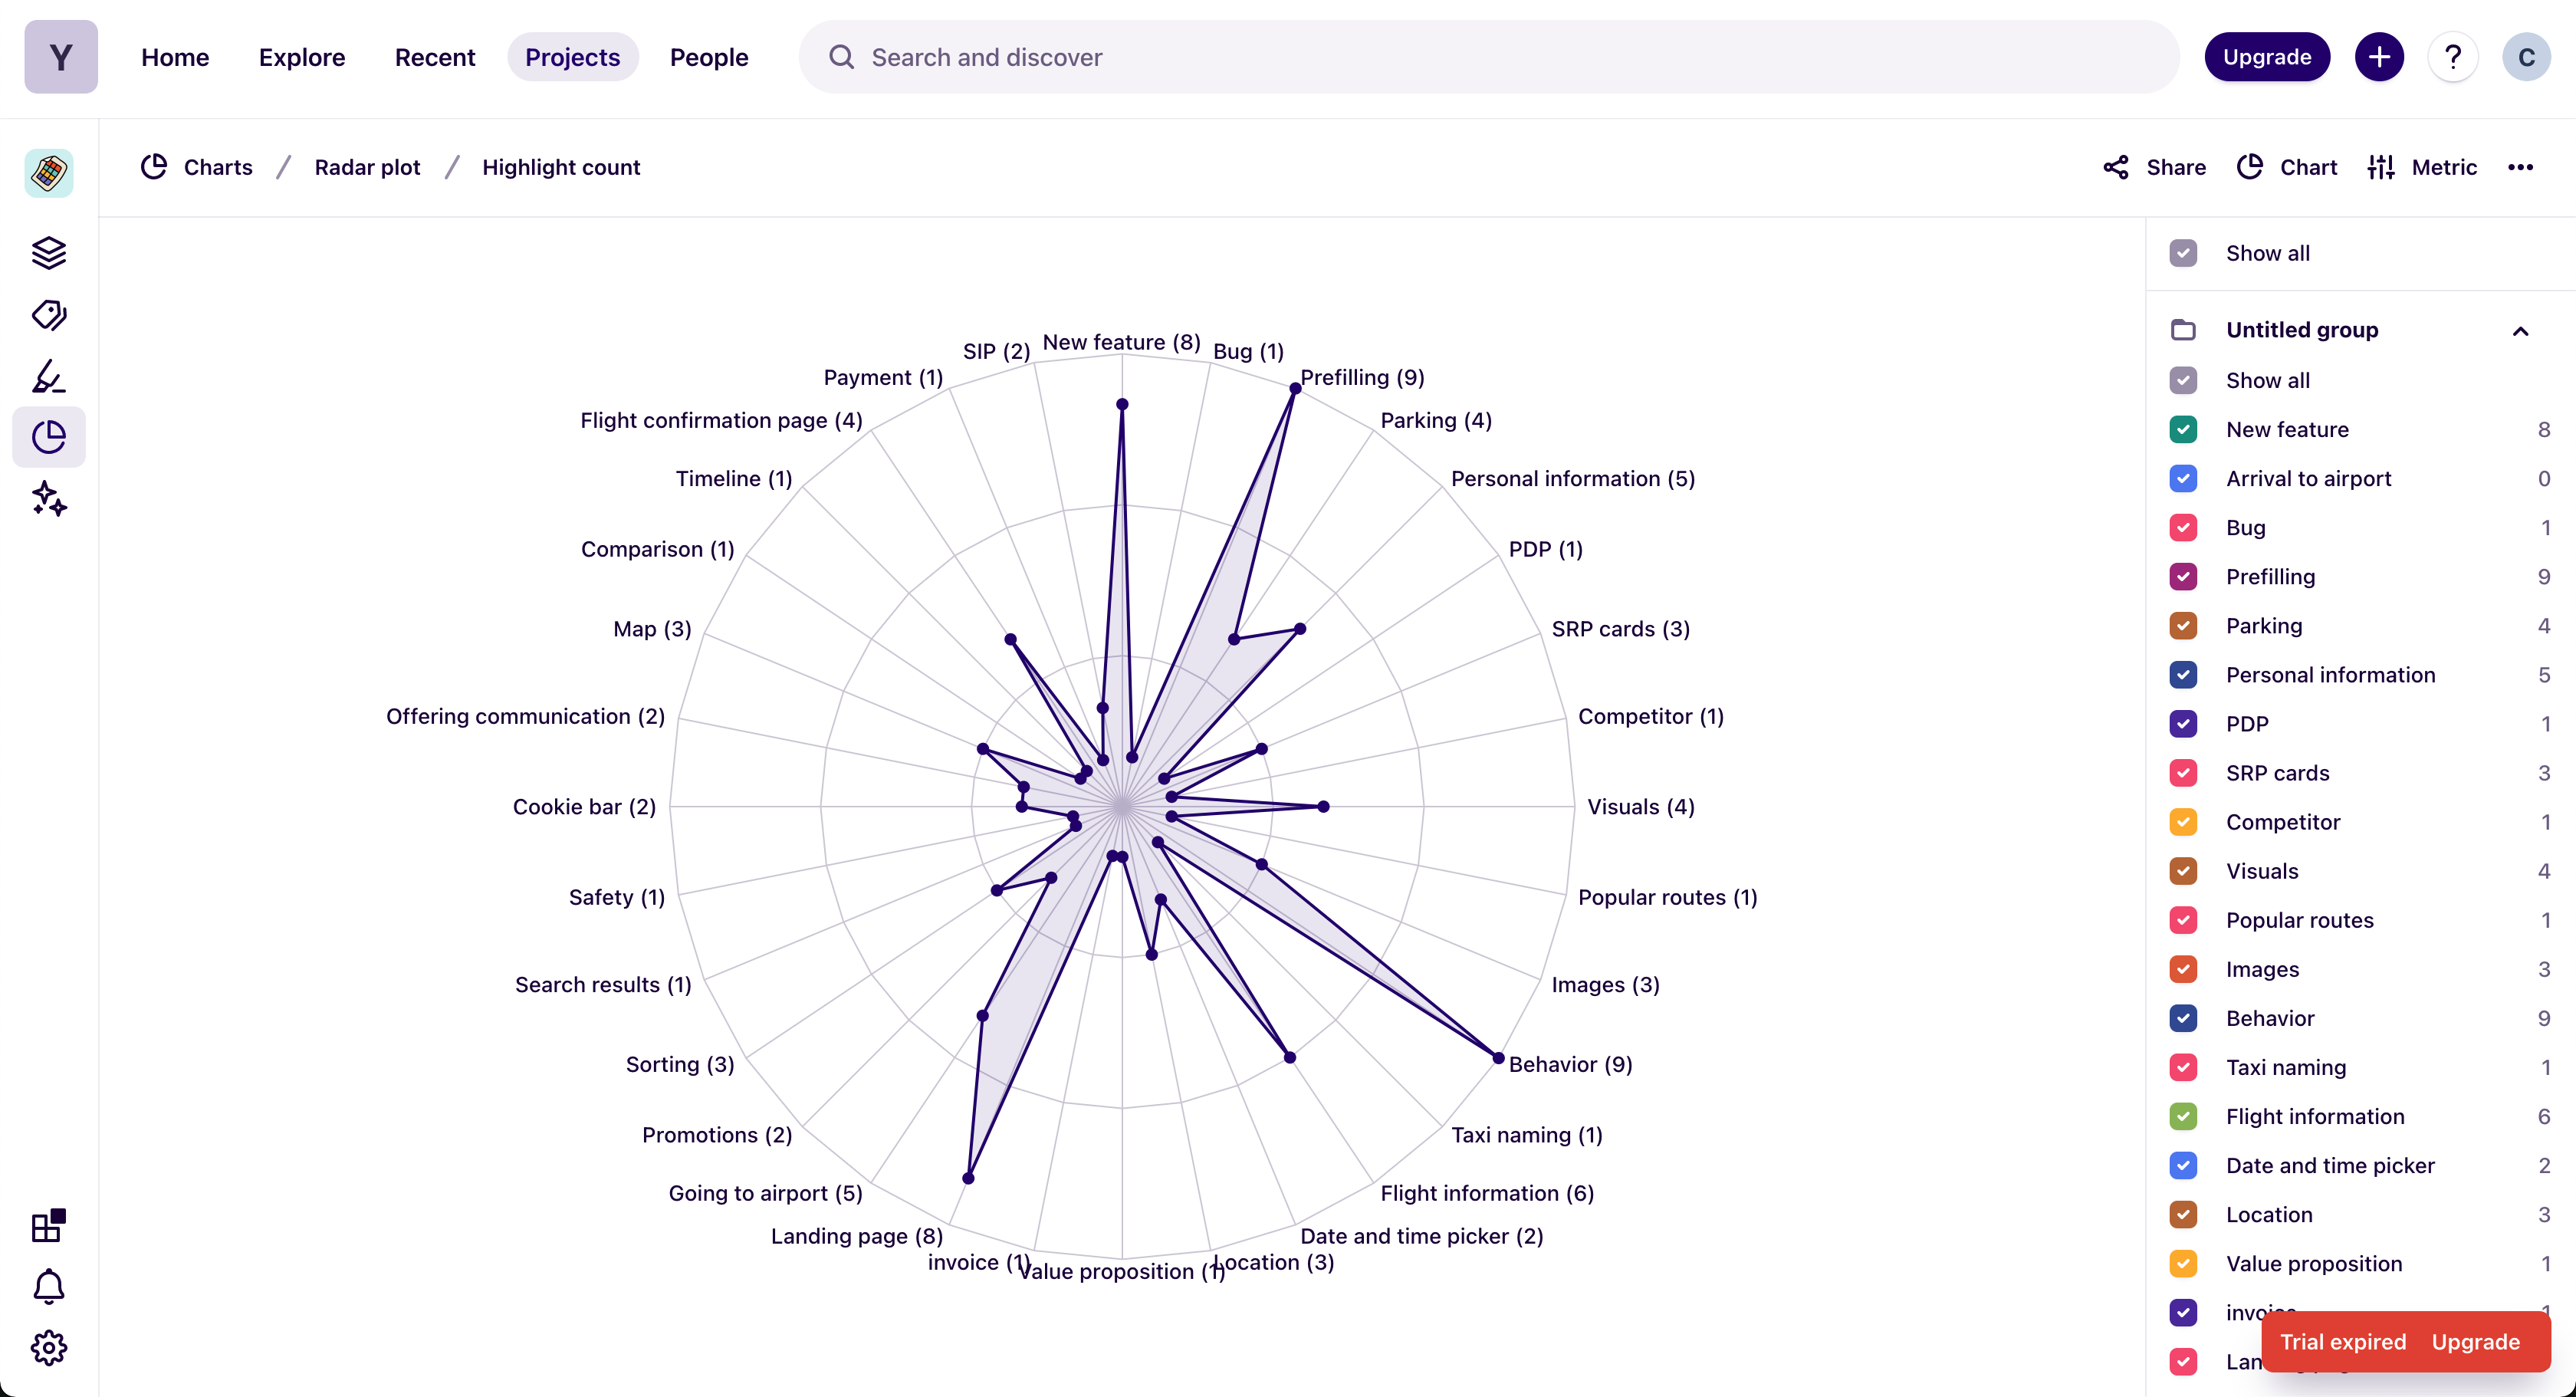Open the help question mark icon
This screenshot has height=1397, width=2576.
tap(2452, 57)
